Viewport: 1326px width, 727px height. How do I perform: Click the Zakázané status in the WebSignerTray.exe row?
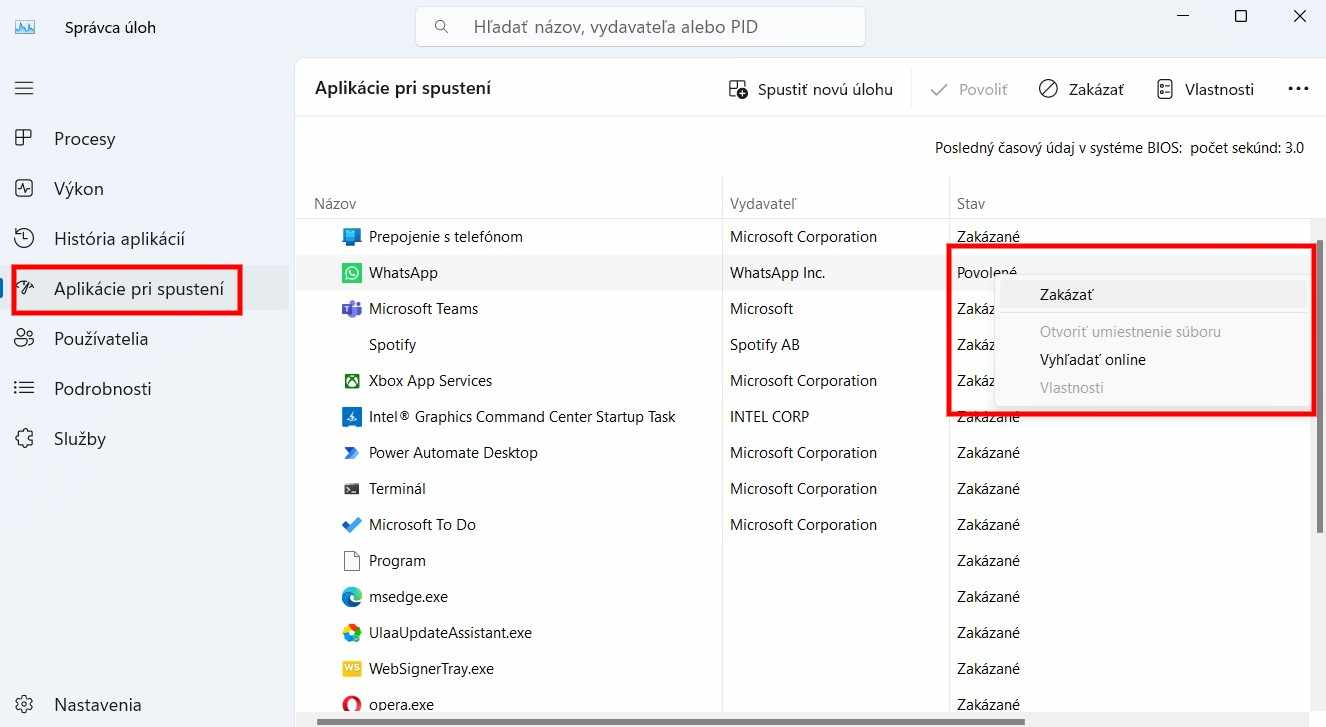(x=988, y=669)
